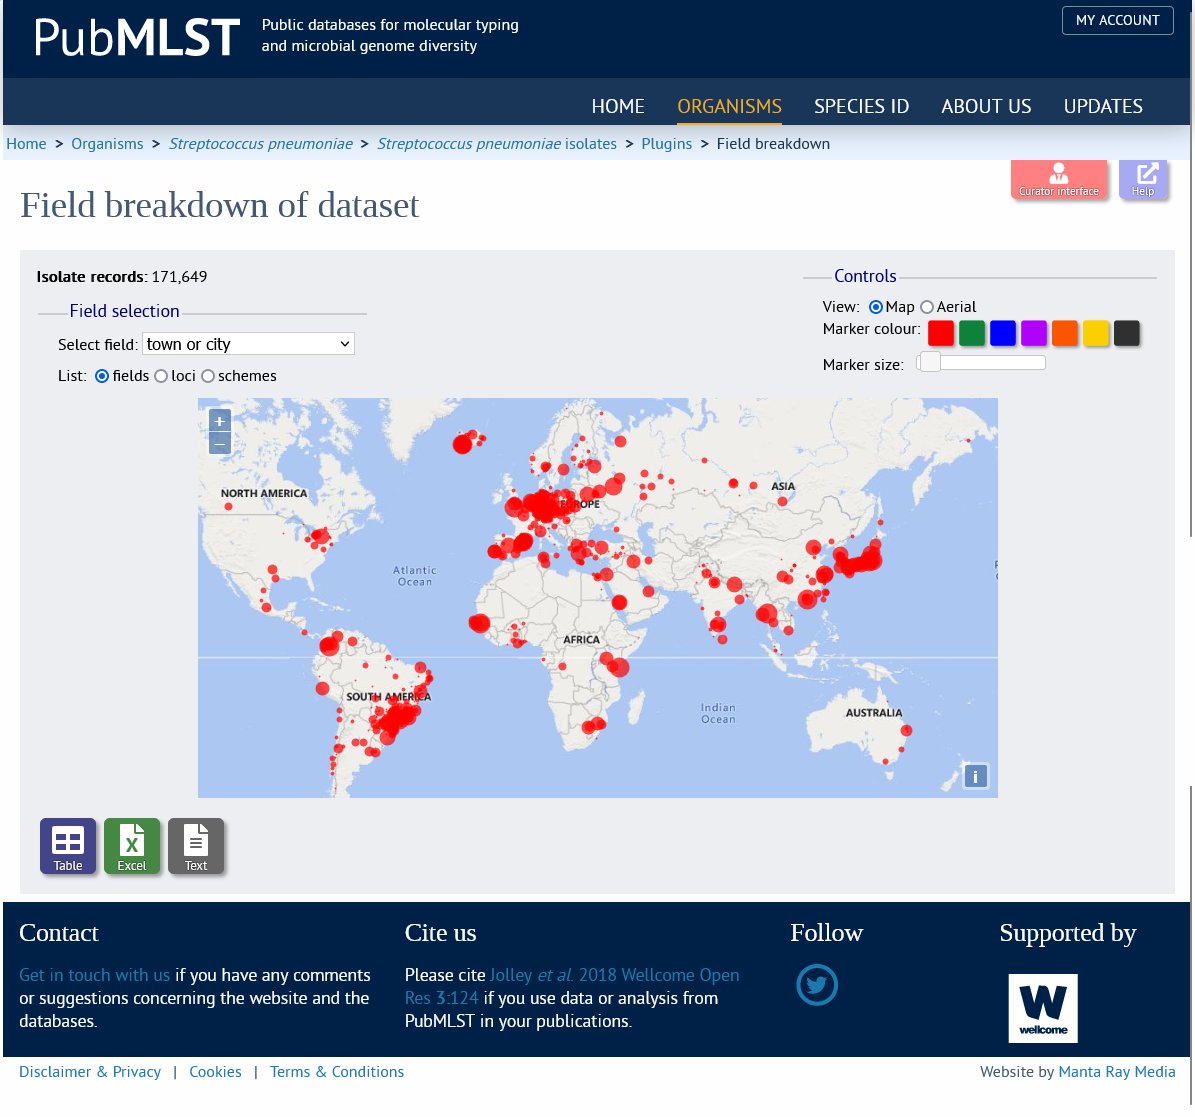Open Terms & Conditions link
Screen dimensions: 1195x1117
[x=337, y=1072]
